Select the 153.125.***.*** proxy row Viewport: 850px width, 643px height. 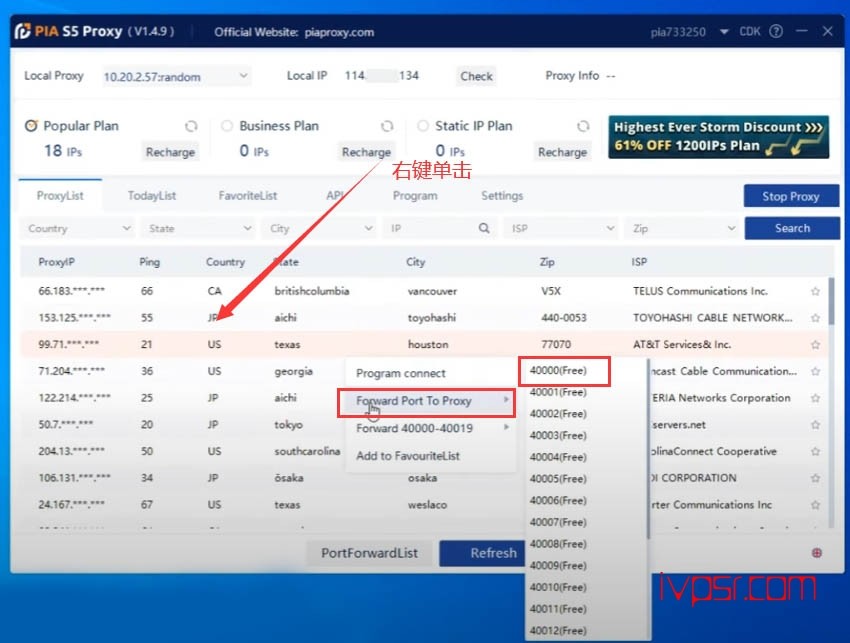coord(424,318)
